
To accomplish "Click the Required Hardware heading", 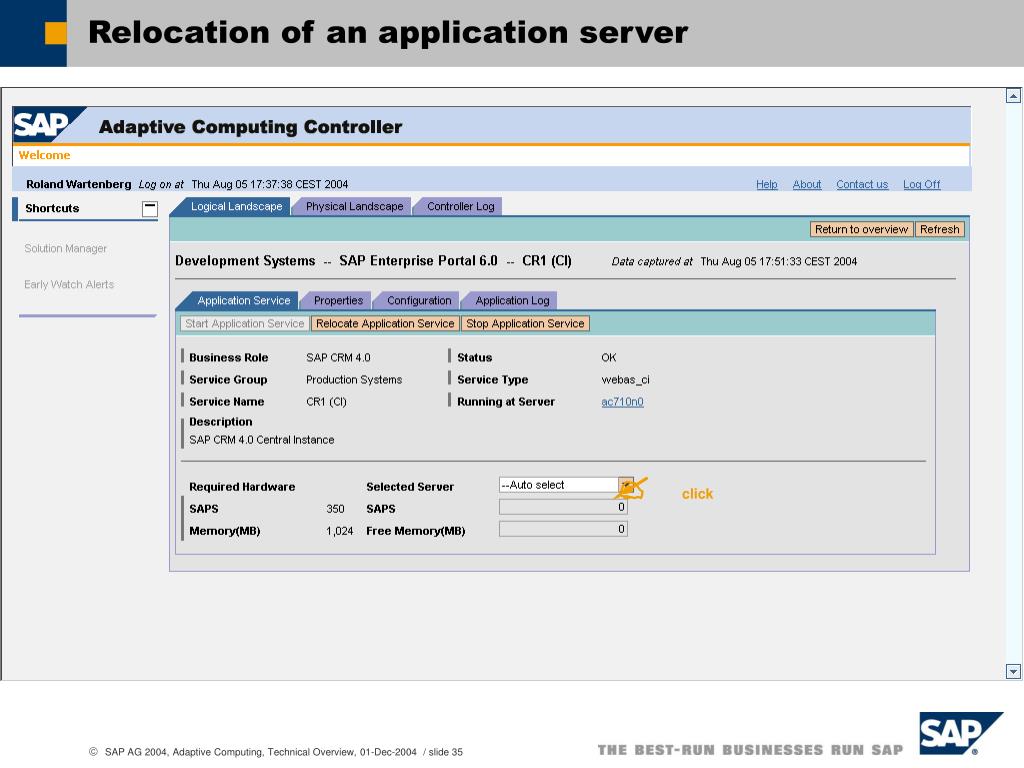I will 242,487.
